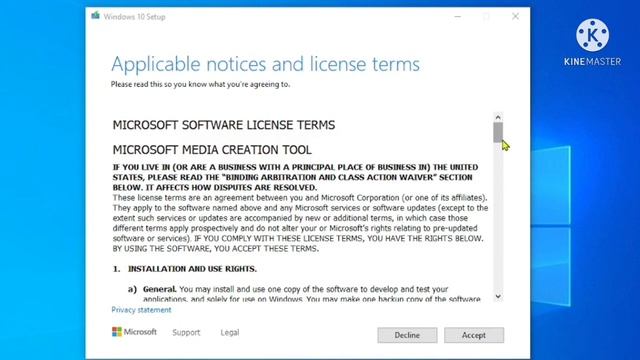The width and height of the screenshot is (640, 360).
Task: Click the license text scroll up arrow
Action: tap(498, 117)
